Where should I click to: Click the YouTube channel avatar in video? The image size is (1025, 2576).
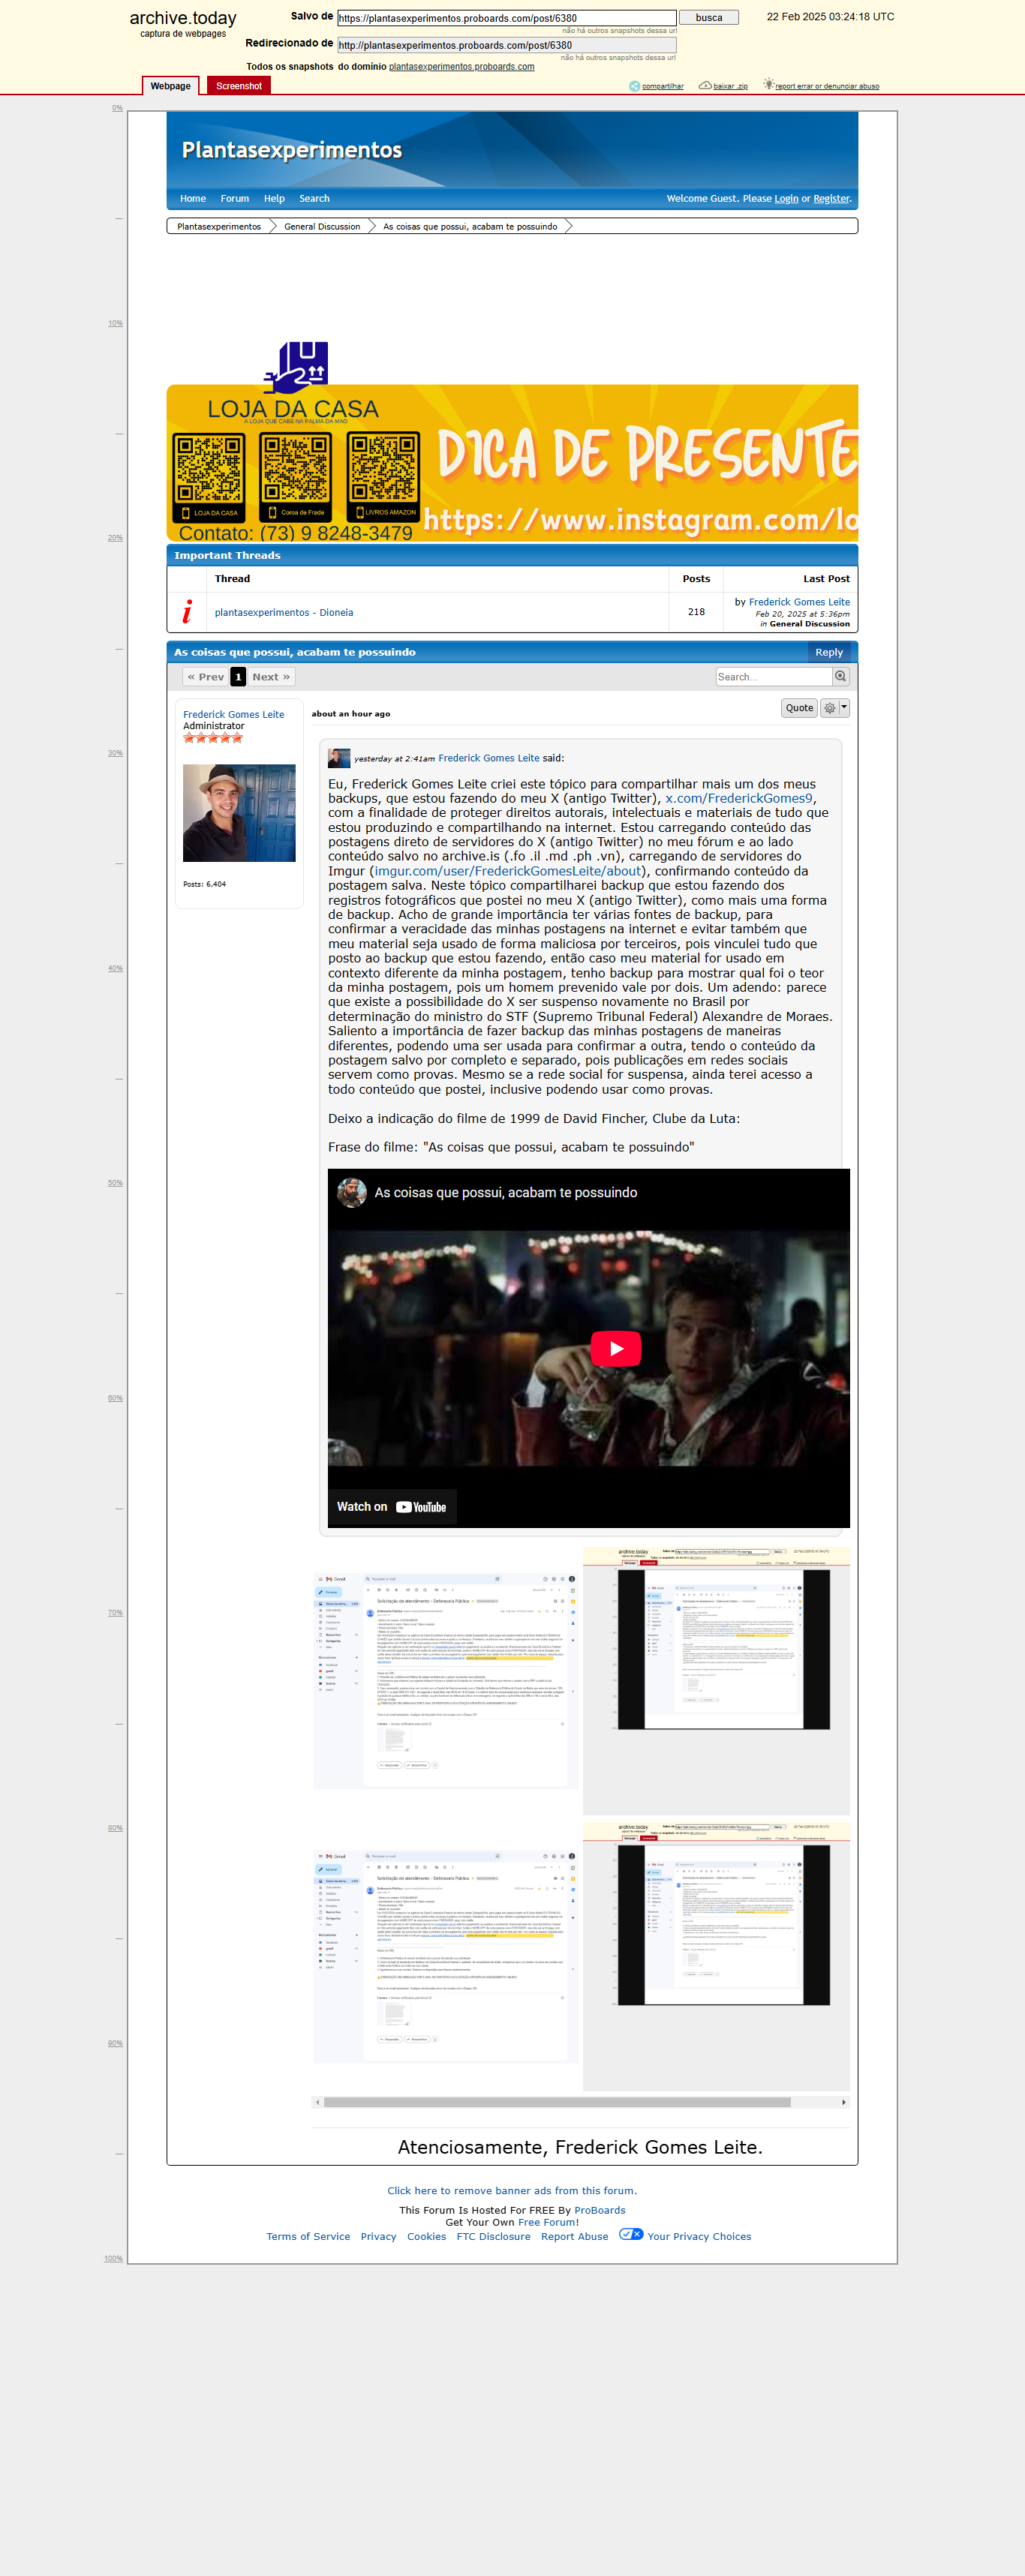click(x=351, y=1193)
